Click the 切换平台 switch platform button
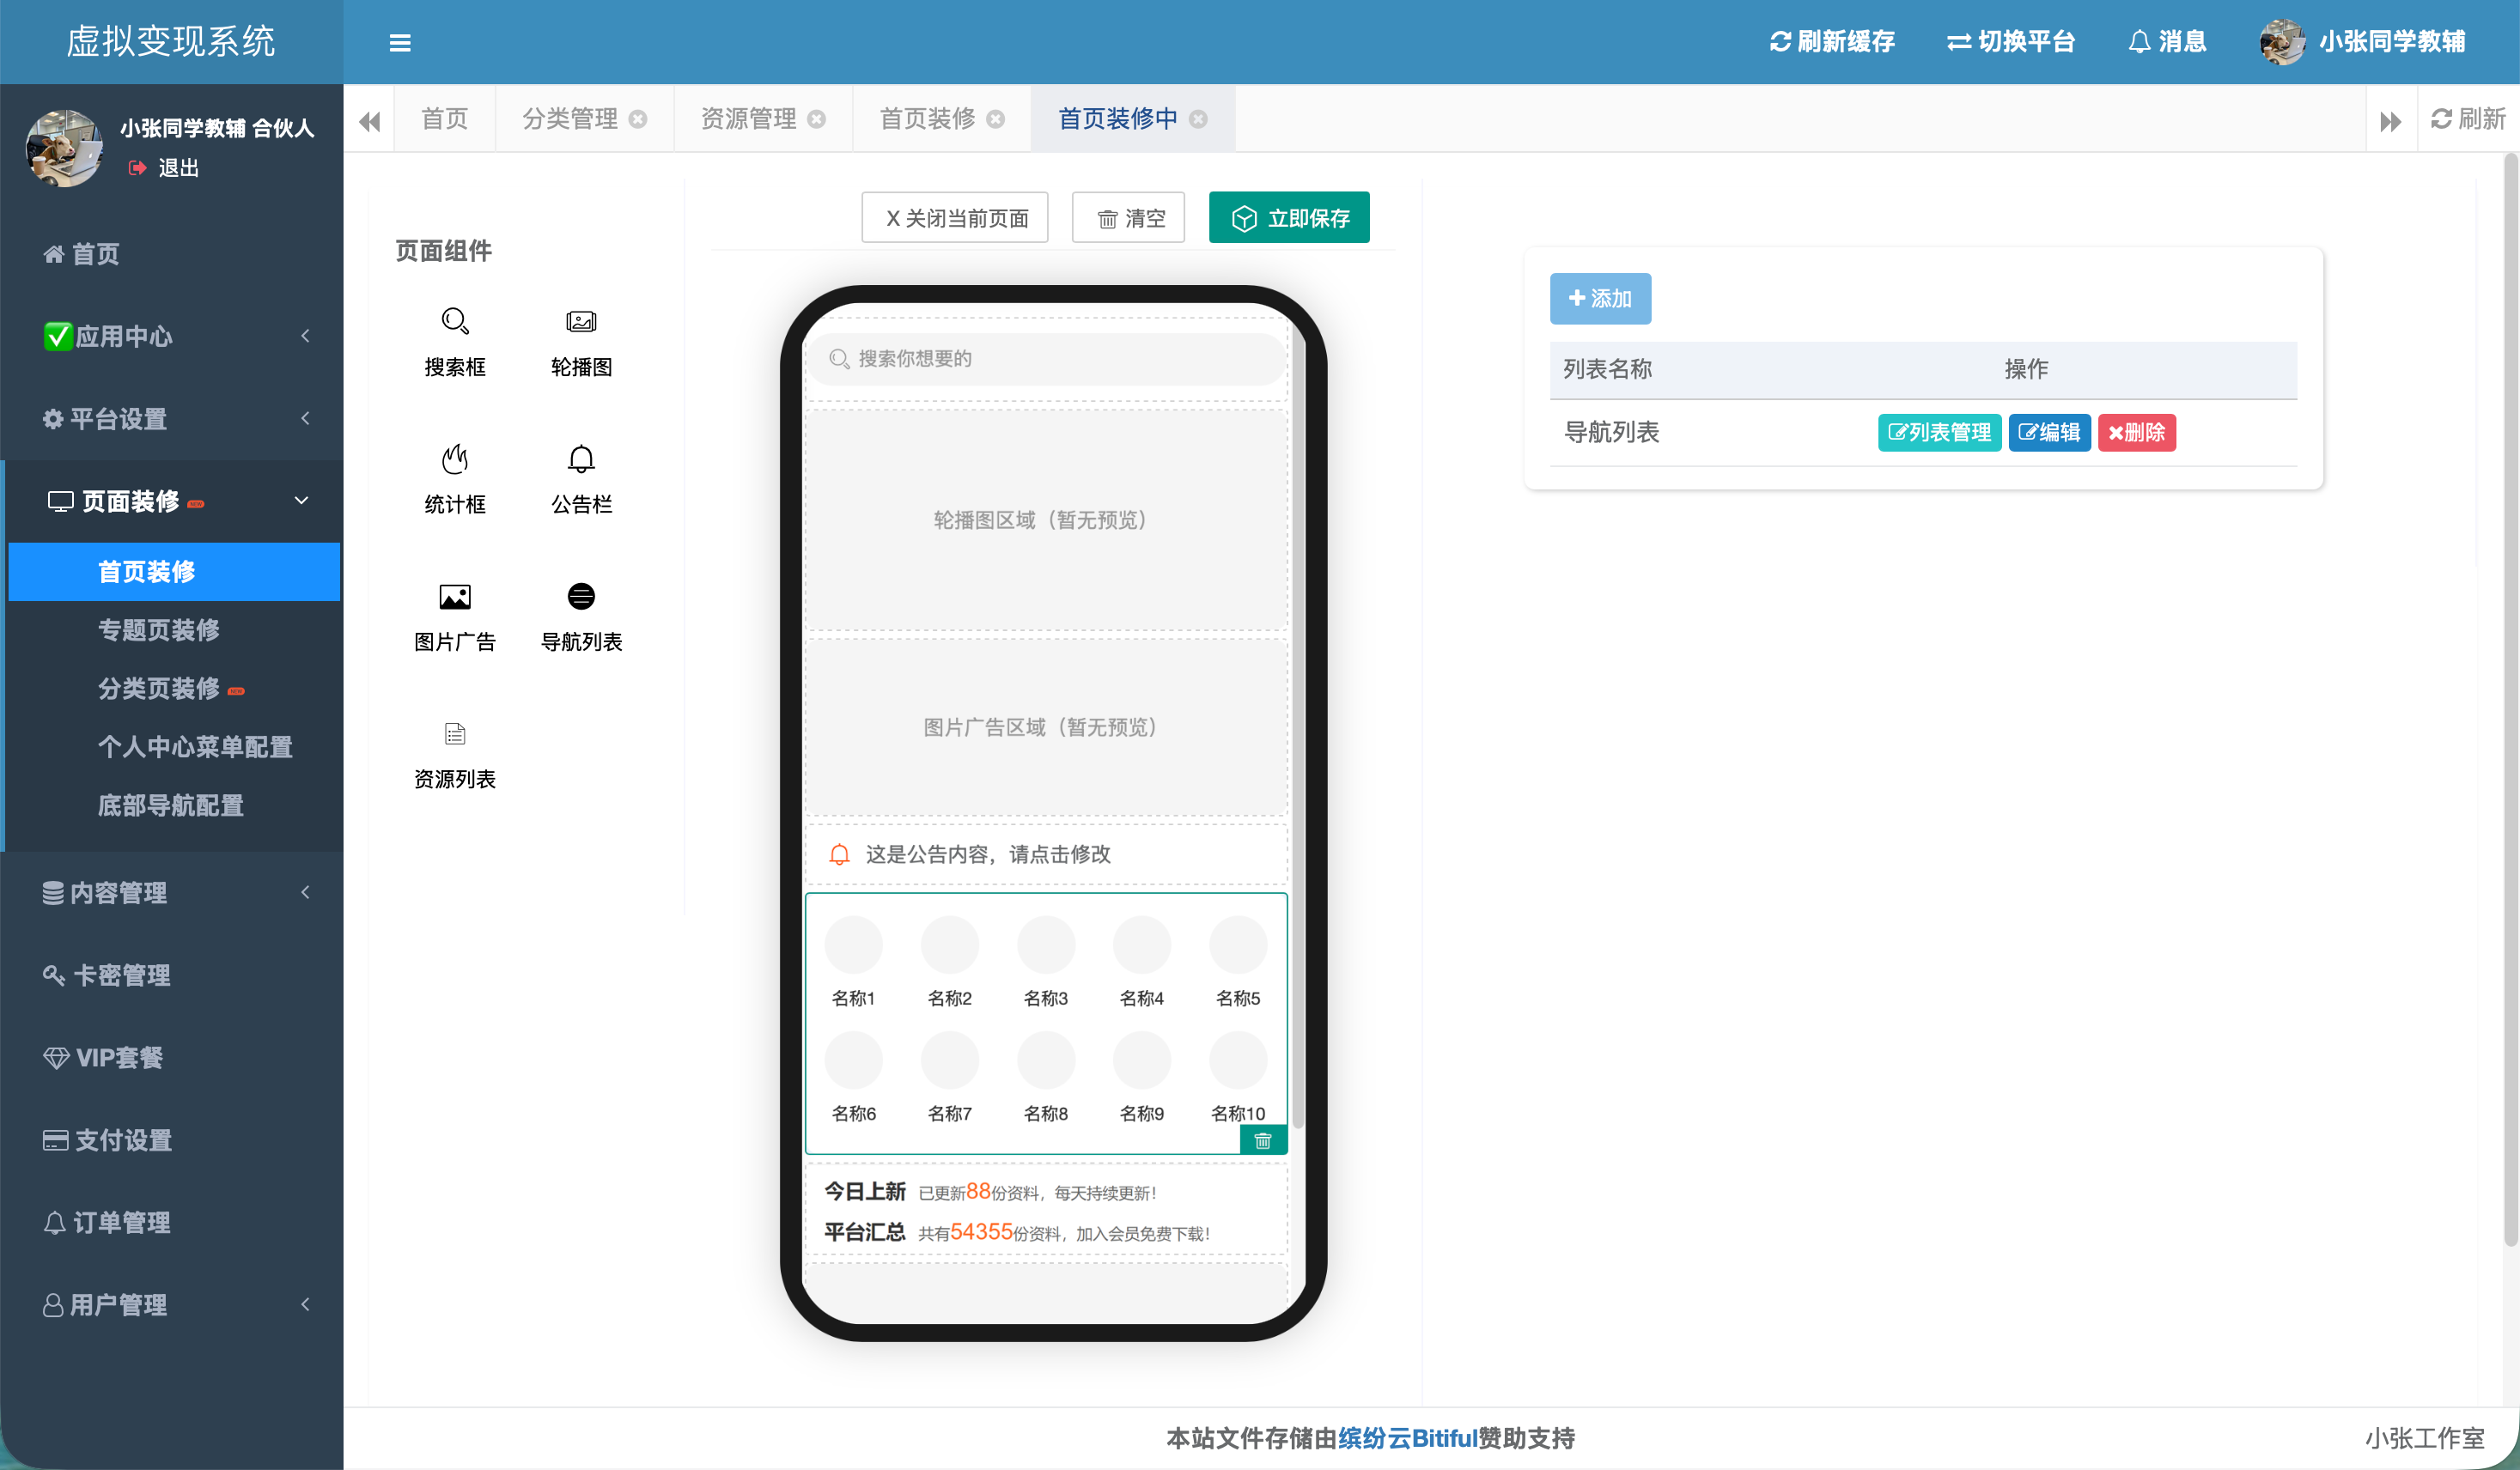 [x=2011, y=41]
